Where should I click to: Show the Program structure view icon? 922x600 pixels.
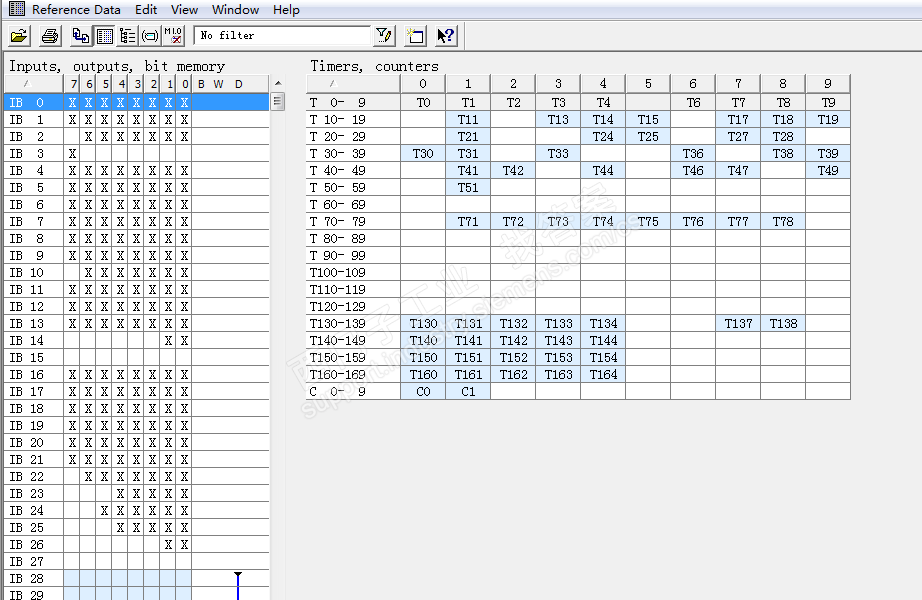click(127, 36)
